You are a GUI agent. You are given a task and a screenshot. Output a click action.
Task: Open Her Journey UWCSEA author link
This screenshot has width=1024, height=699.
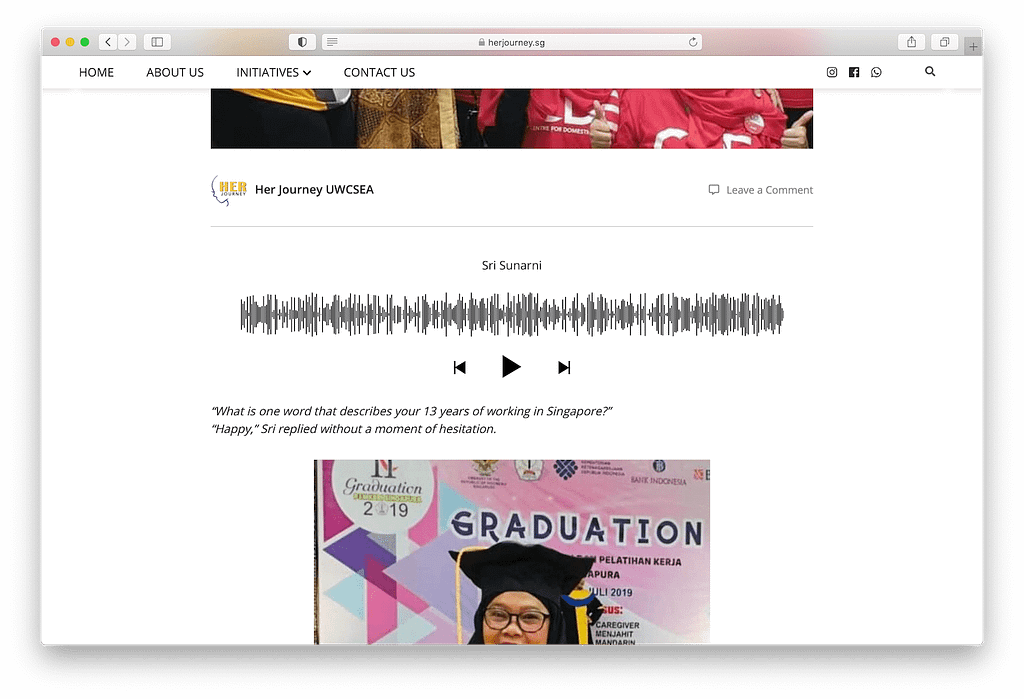(x=314, y=189)
